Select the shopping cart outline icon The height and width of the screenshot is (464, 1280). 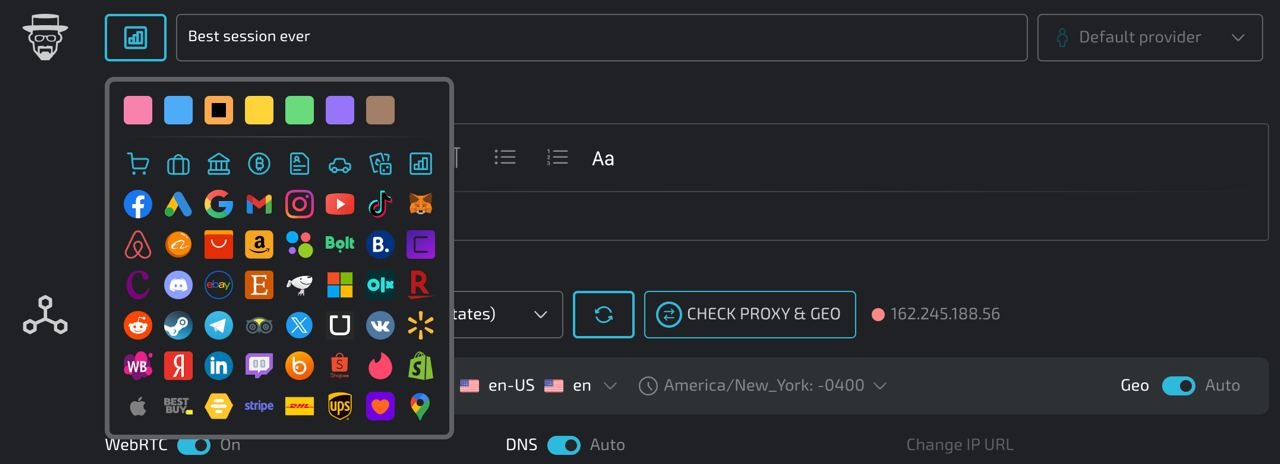coord(138,164)
